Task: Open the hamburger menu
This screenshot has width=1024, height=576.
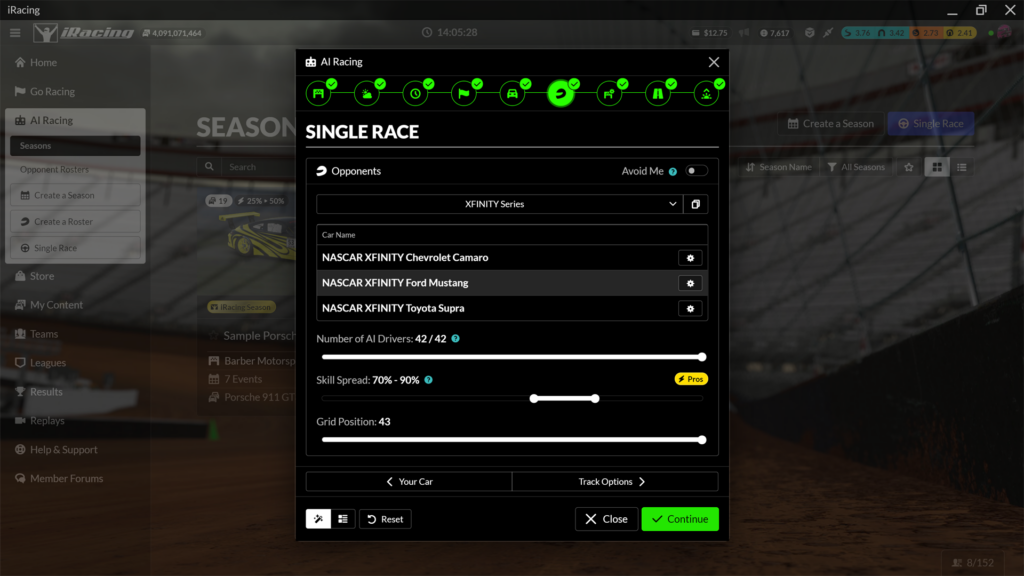Action: [x=15, y=33]
